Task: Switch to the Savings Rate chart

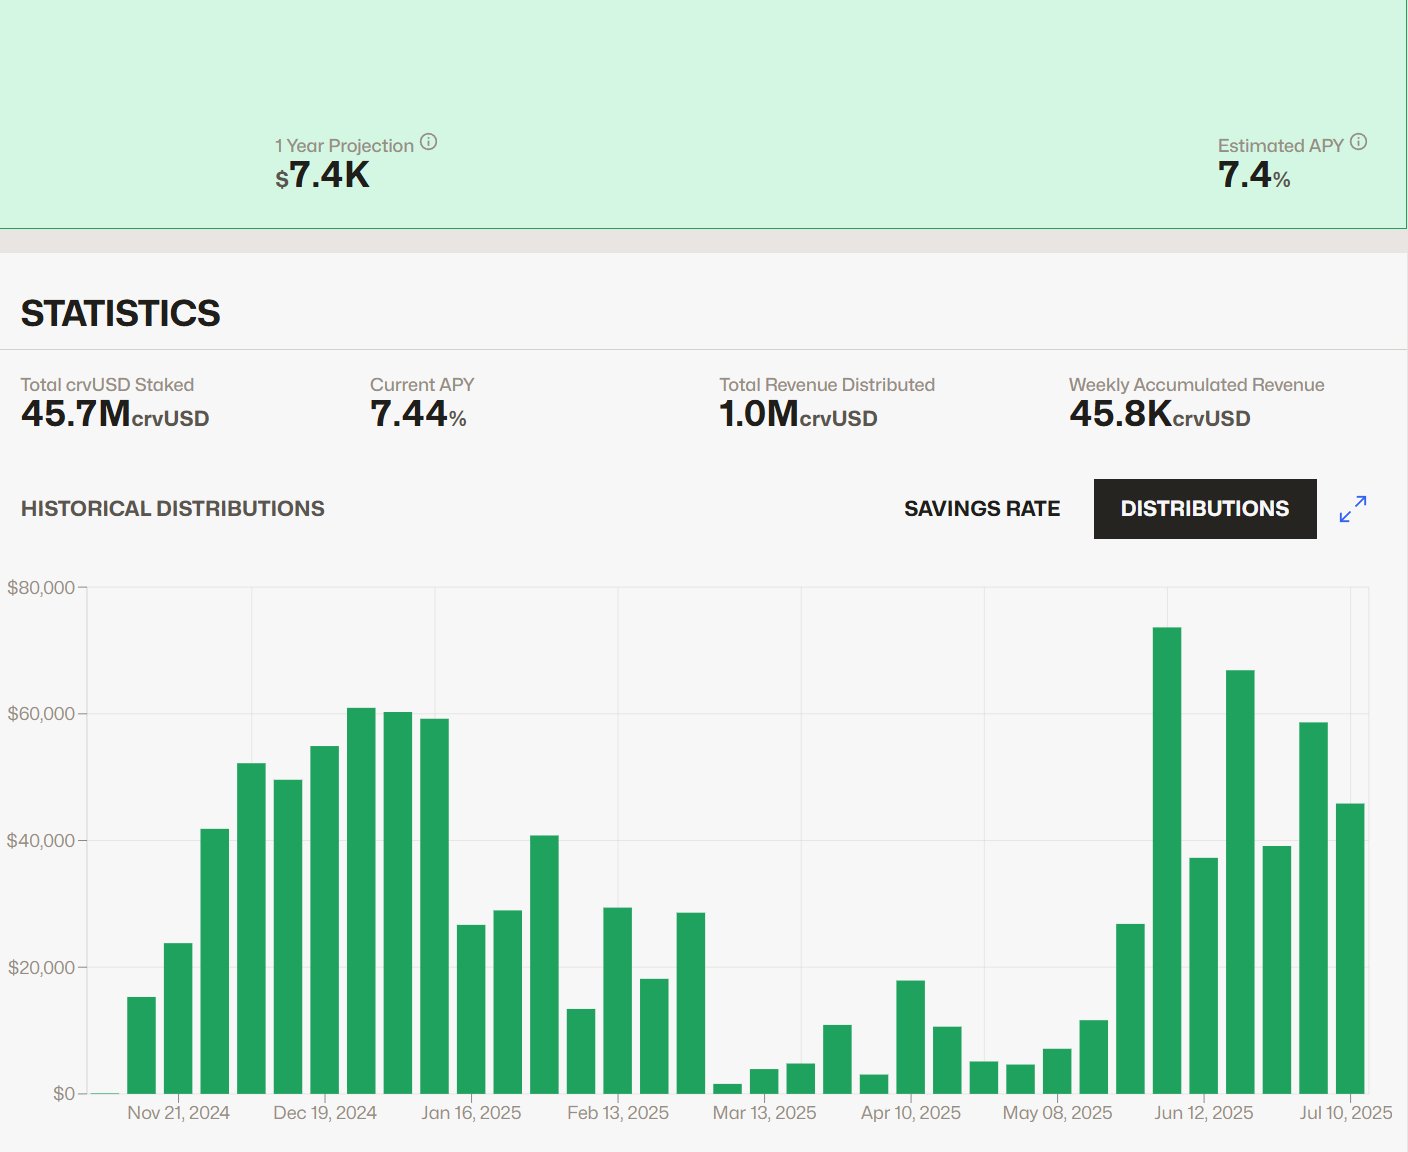Action: point(981,509)
